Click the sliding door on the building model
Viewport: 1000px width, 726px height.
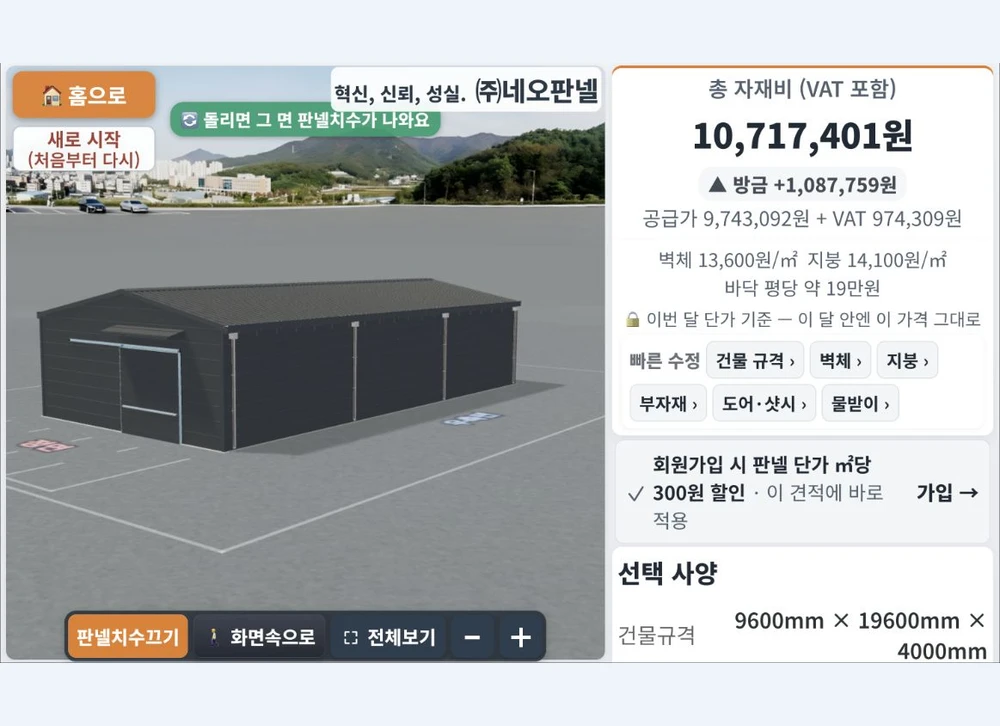pyautogui.click(x=149, y=394)
